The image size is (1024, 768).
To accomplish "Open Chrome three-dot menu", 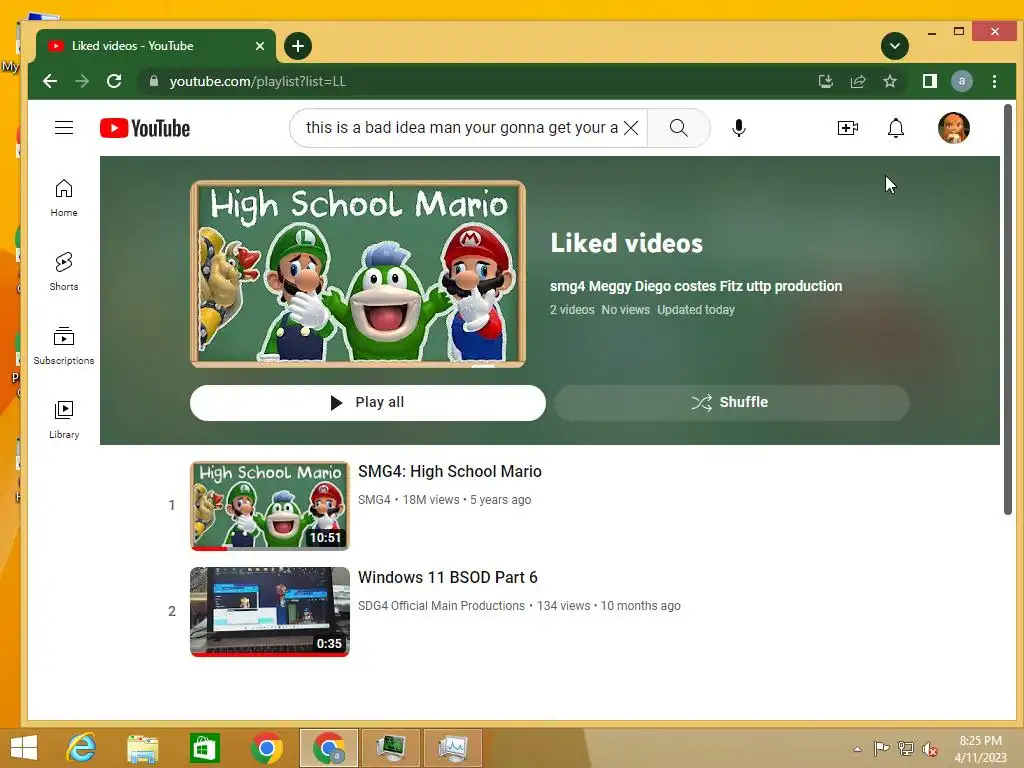I will [994, 81].
